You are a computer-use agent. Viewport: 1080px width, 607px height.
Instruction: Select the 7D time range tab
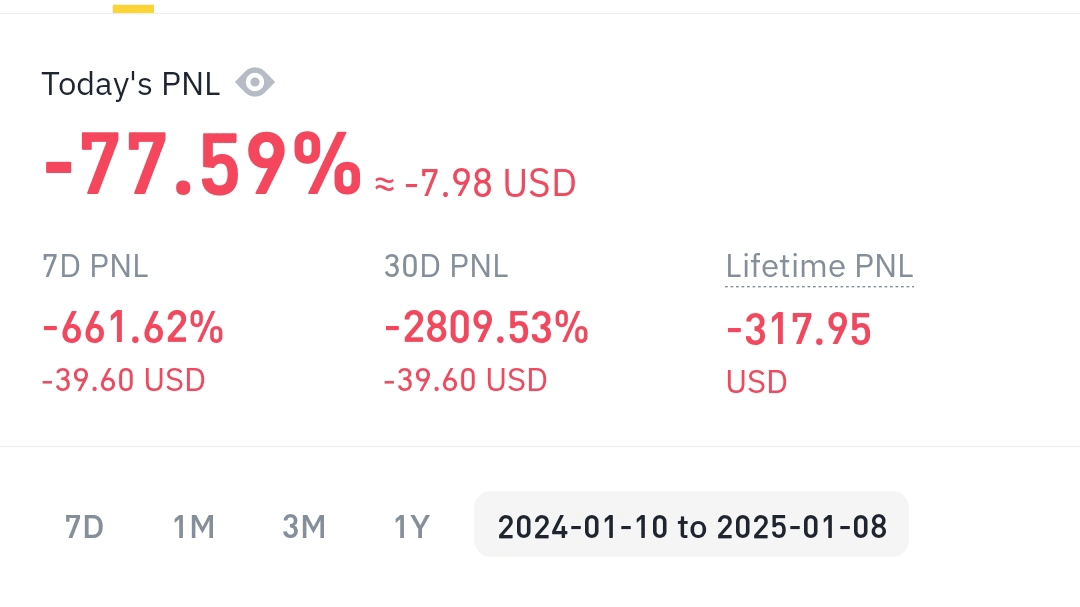point(84,526)
